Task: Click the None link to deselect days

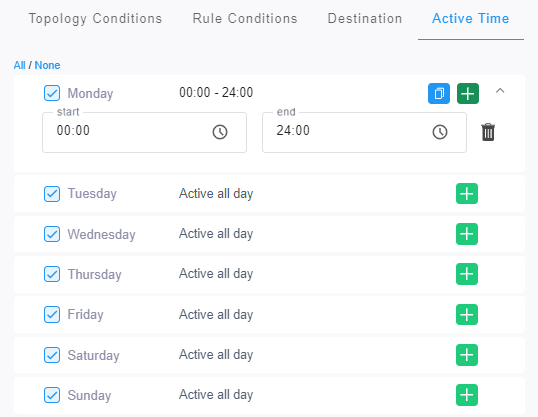Action: click(x=47, y=65)
